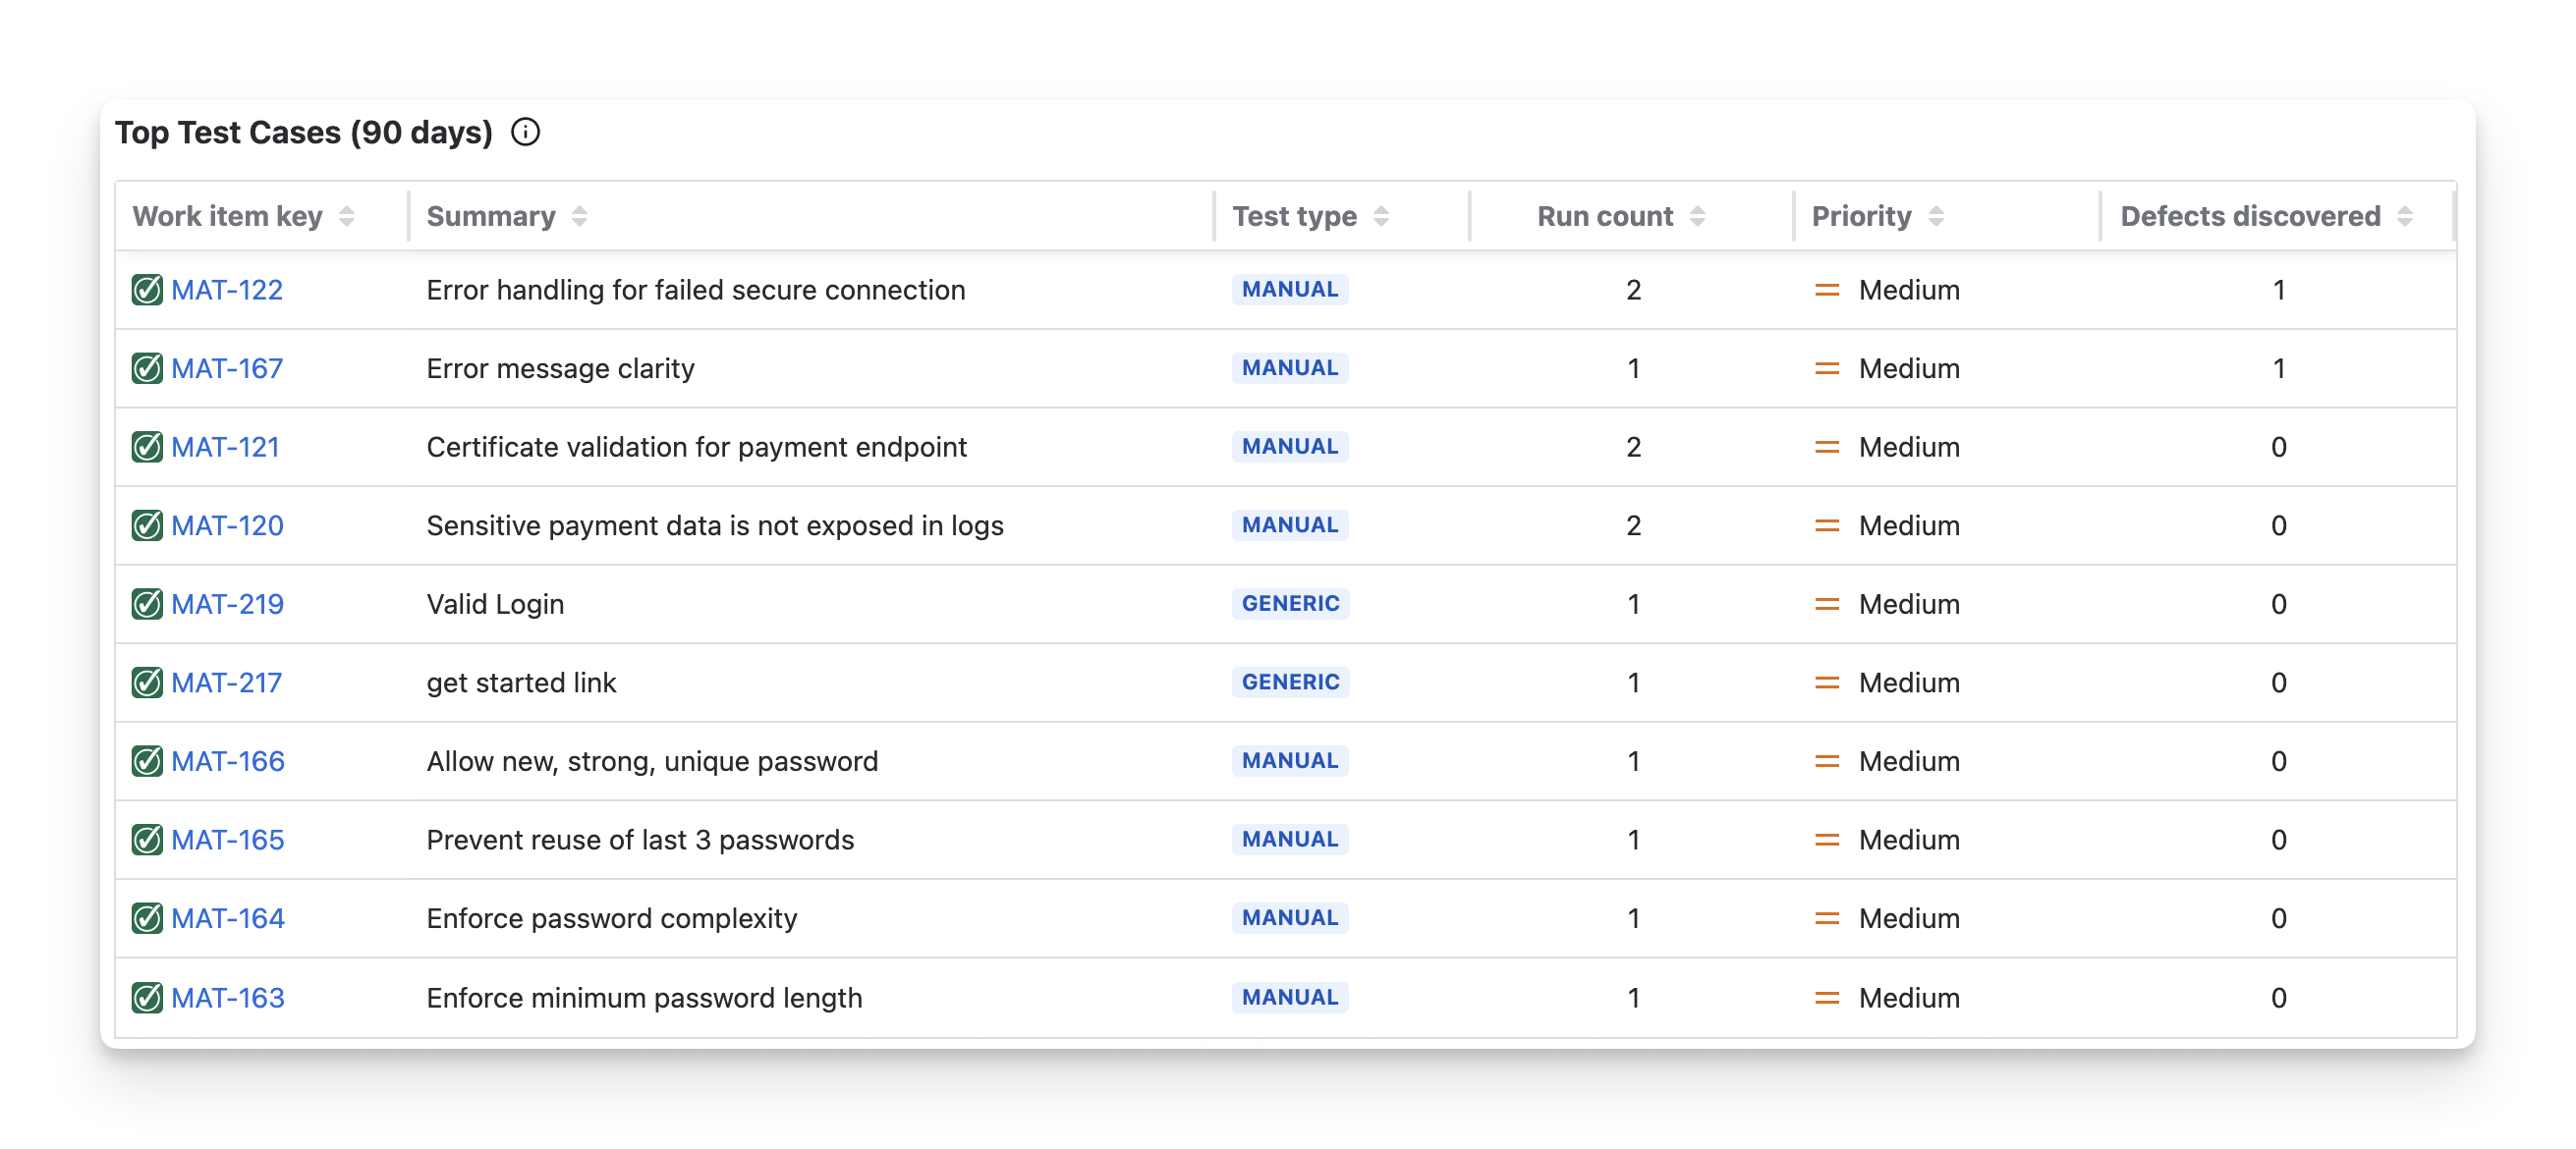Click the test icon next to MAT-219
The height and width of the screenshot is (1149, 2576).
point(147,604)
